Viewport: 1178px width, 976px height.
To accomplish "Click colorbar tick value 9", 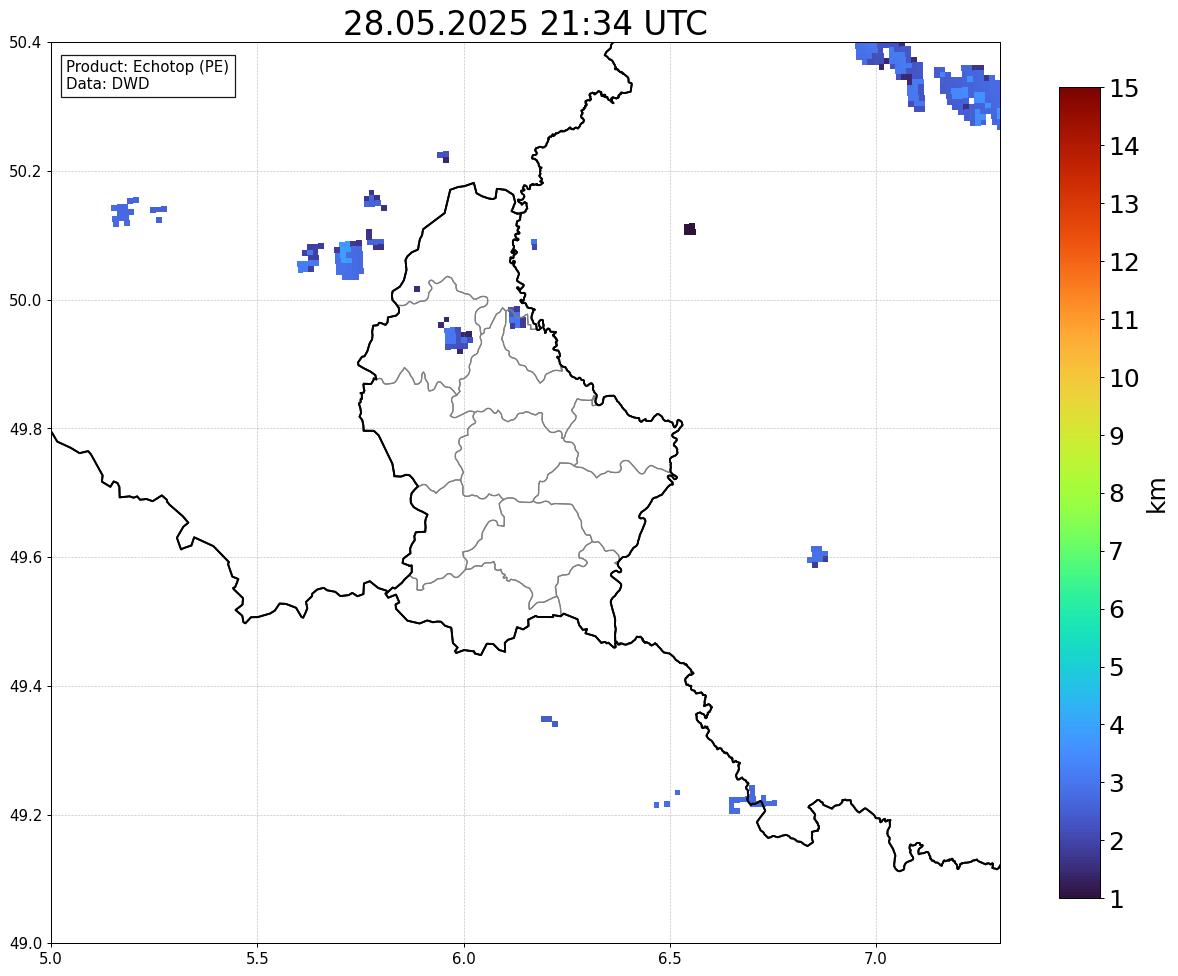I will point(1117,436).
